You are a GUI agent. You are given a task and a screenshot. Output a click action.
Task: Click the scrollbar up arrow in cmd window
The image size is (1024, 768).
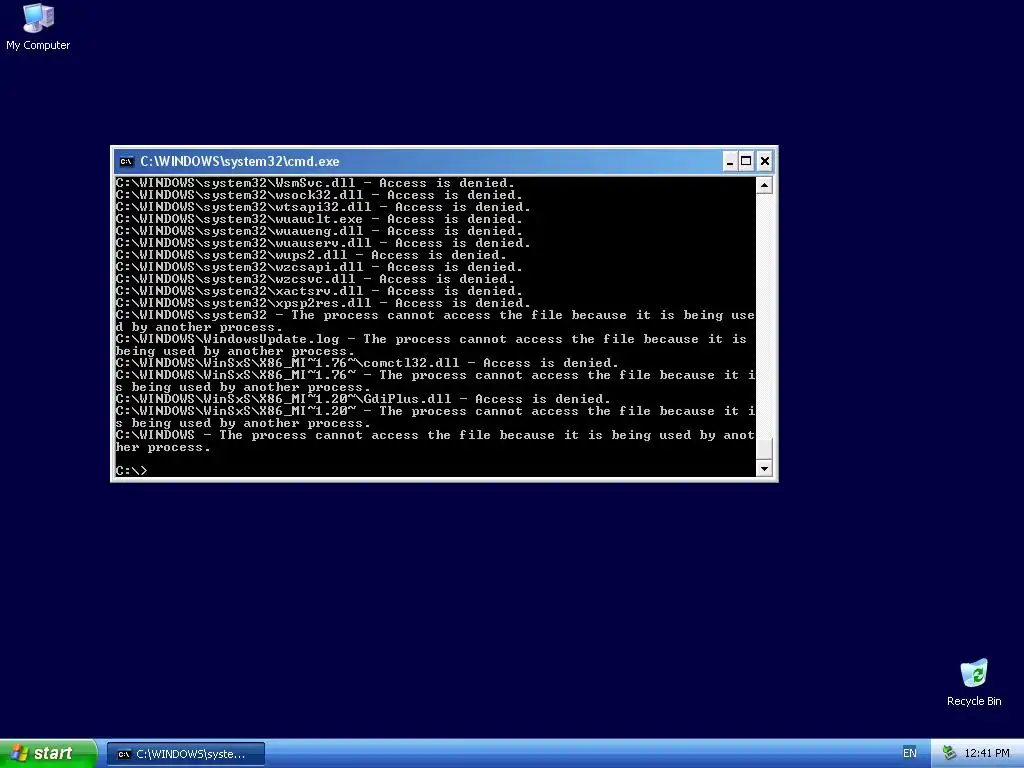[x=764, y=185]
